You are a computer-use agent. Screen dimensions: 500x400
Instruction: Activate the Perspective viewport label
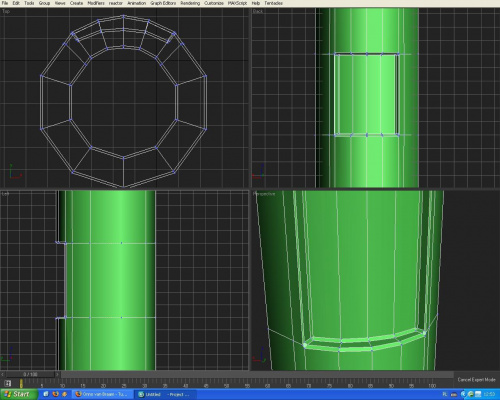264,194
